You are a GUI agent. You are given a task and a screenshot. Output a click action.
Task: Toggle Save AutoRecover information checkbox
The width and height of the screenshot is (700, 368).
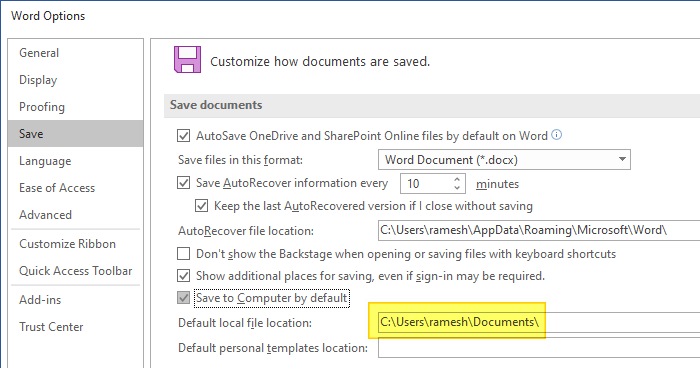(183, 183)
